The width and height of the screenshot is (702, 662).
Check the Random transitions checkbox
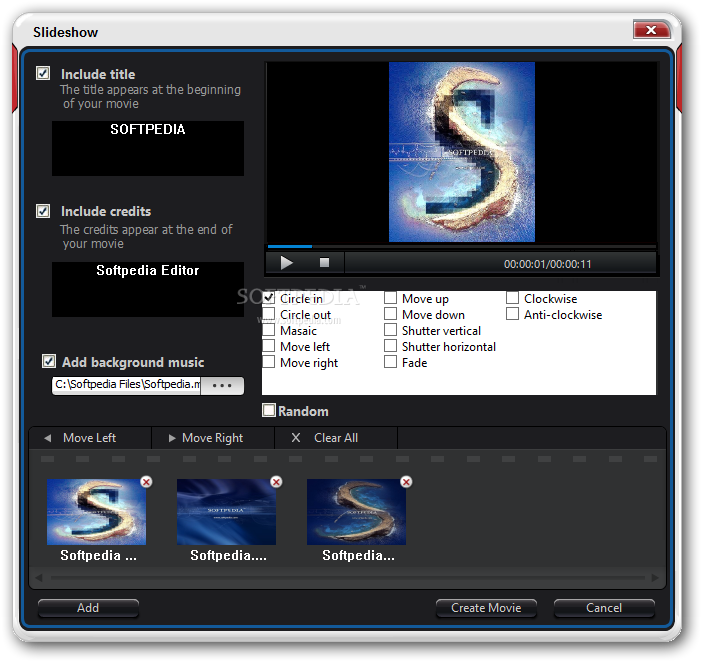[269, 410]
